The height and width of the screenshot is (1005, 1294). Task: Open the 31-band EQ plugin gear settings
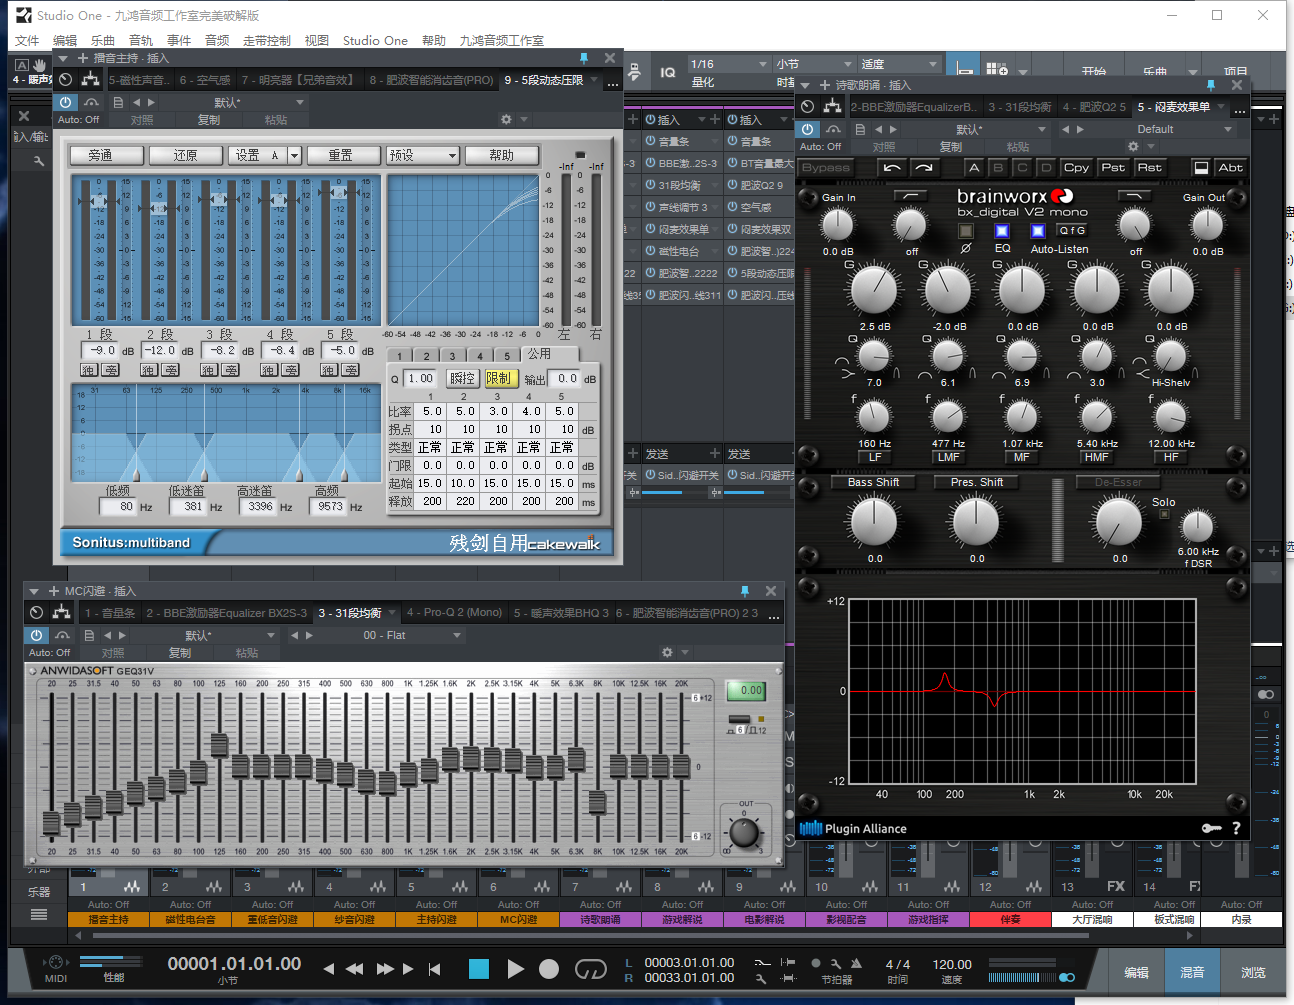(667, 652)
